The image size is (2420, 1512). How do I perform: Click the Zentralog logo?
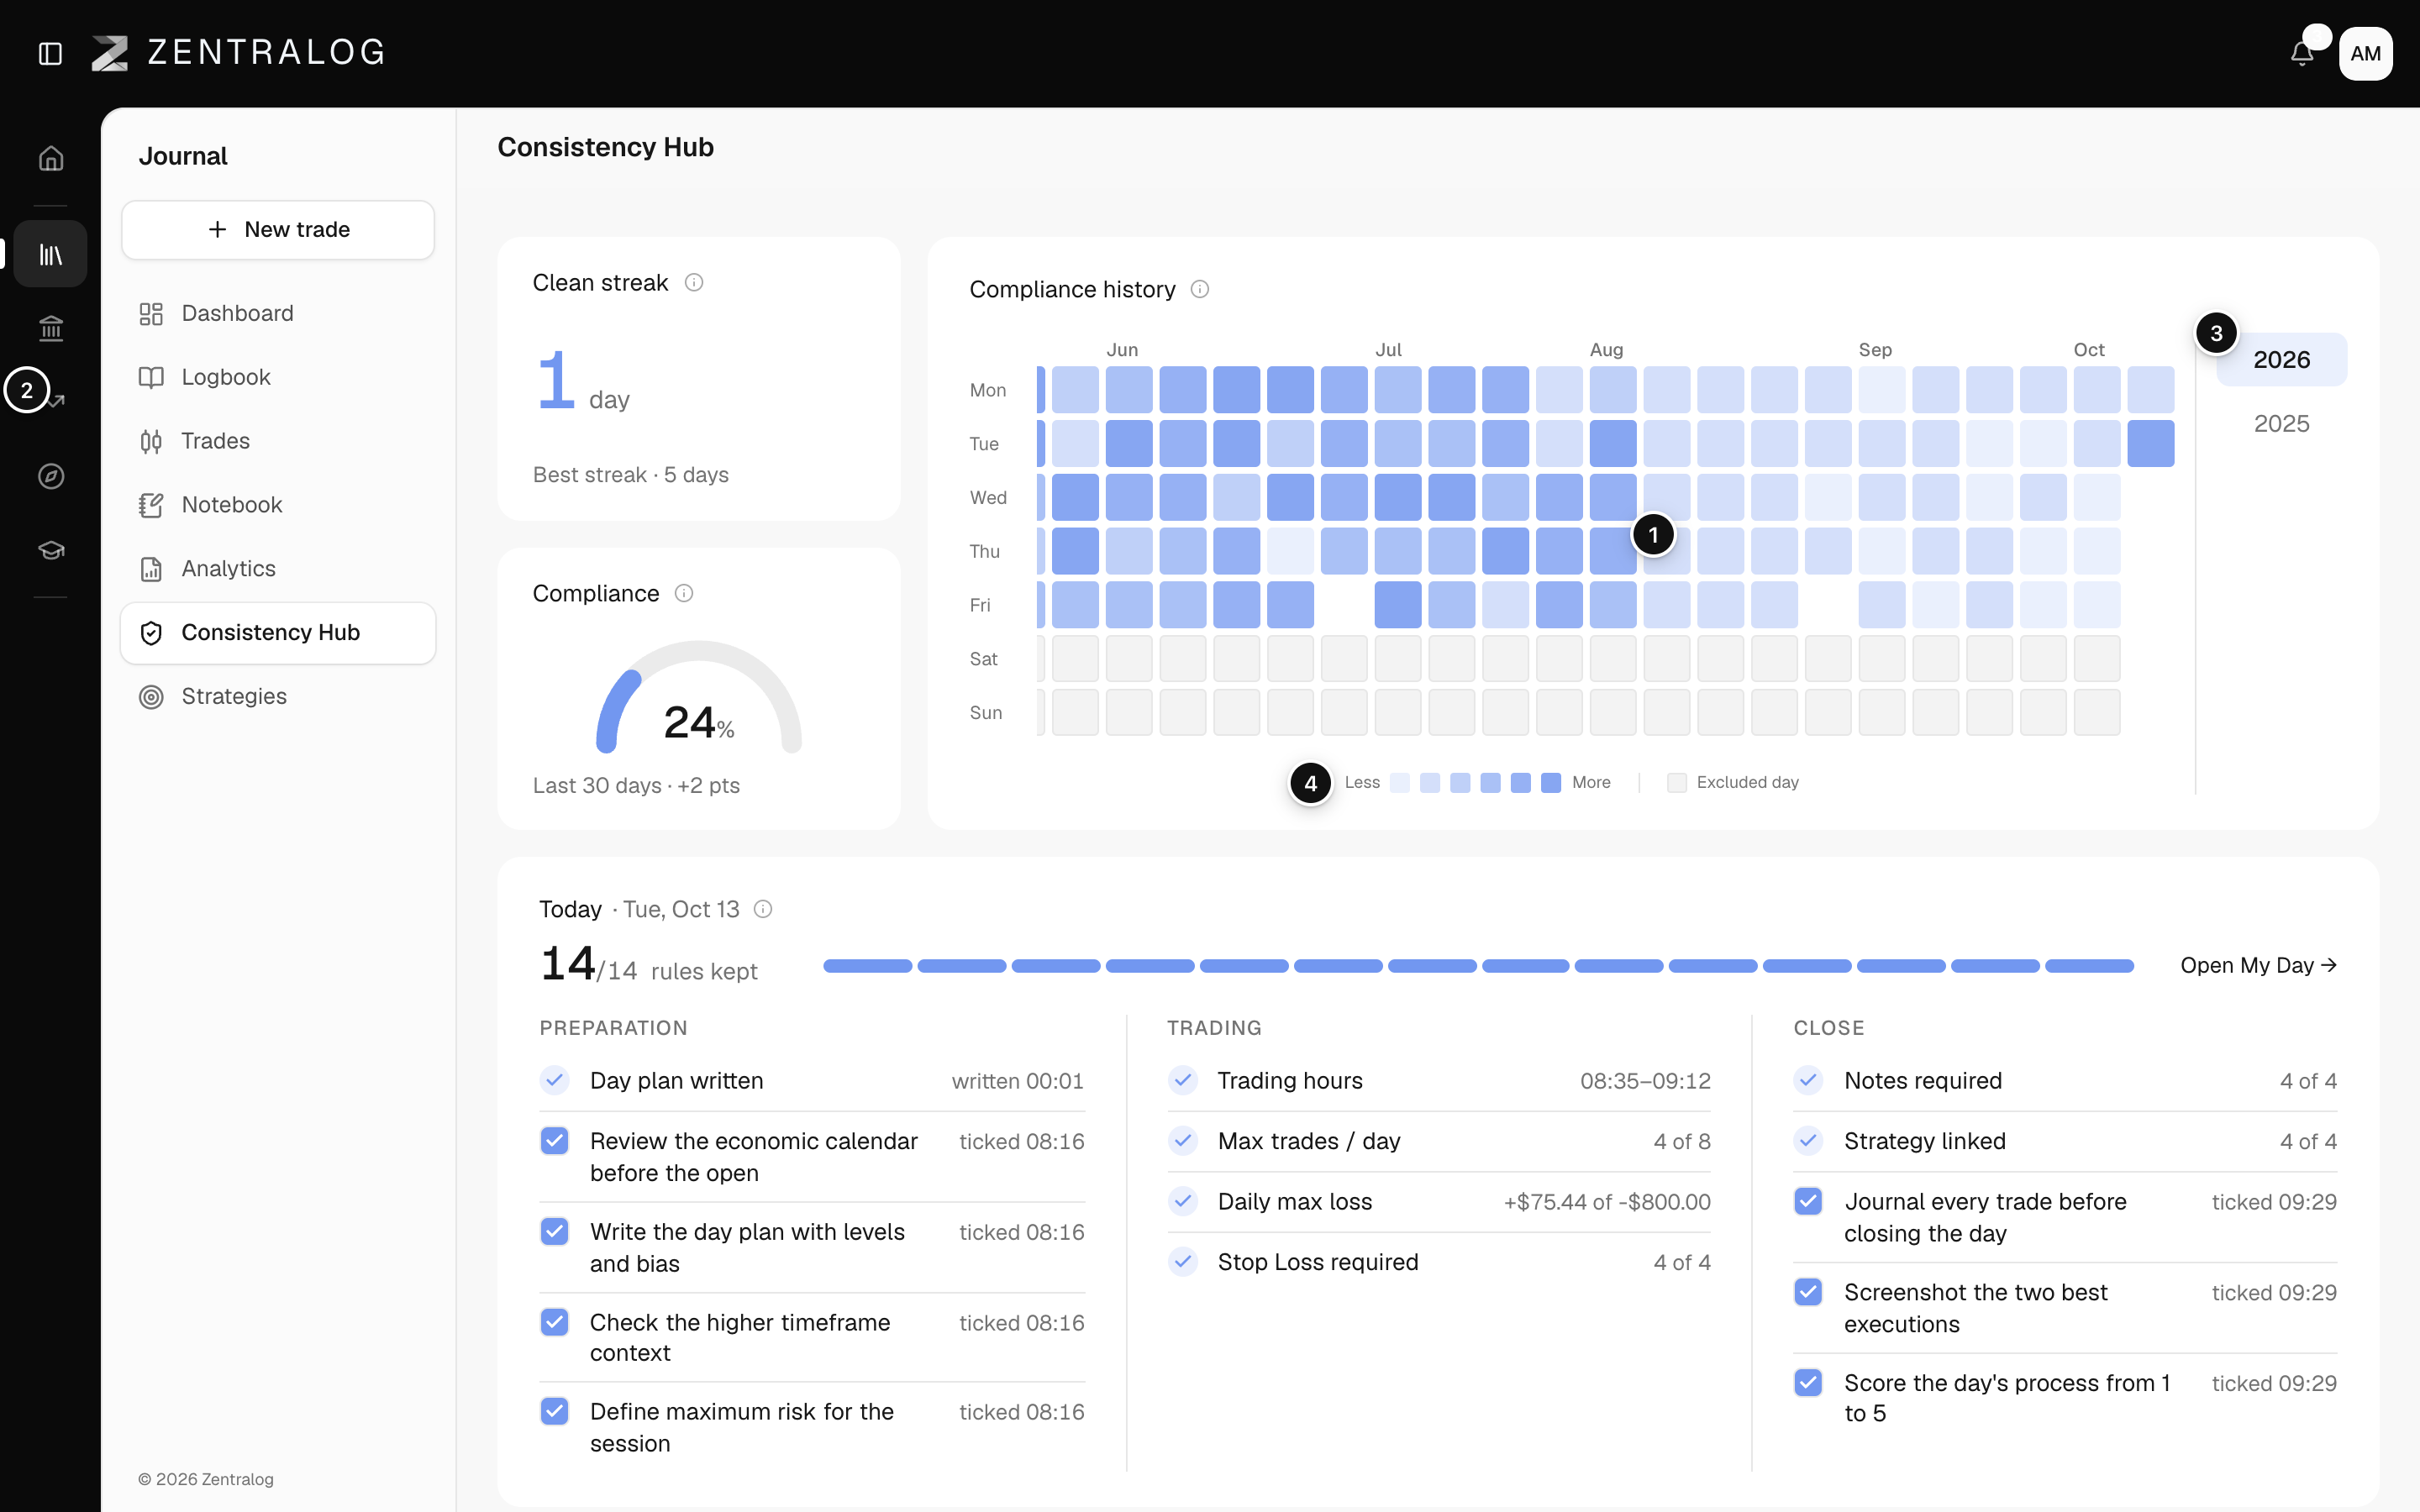238,52
